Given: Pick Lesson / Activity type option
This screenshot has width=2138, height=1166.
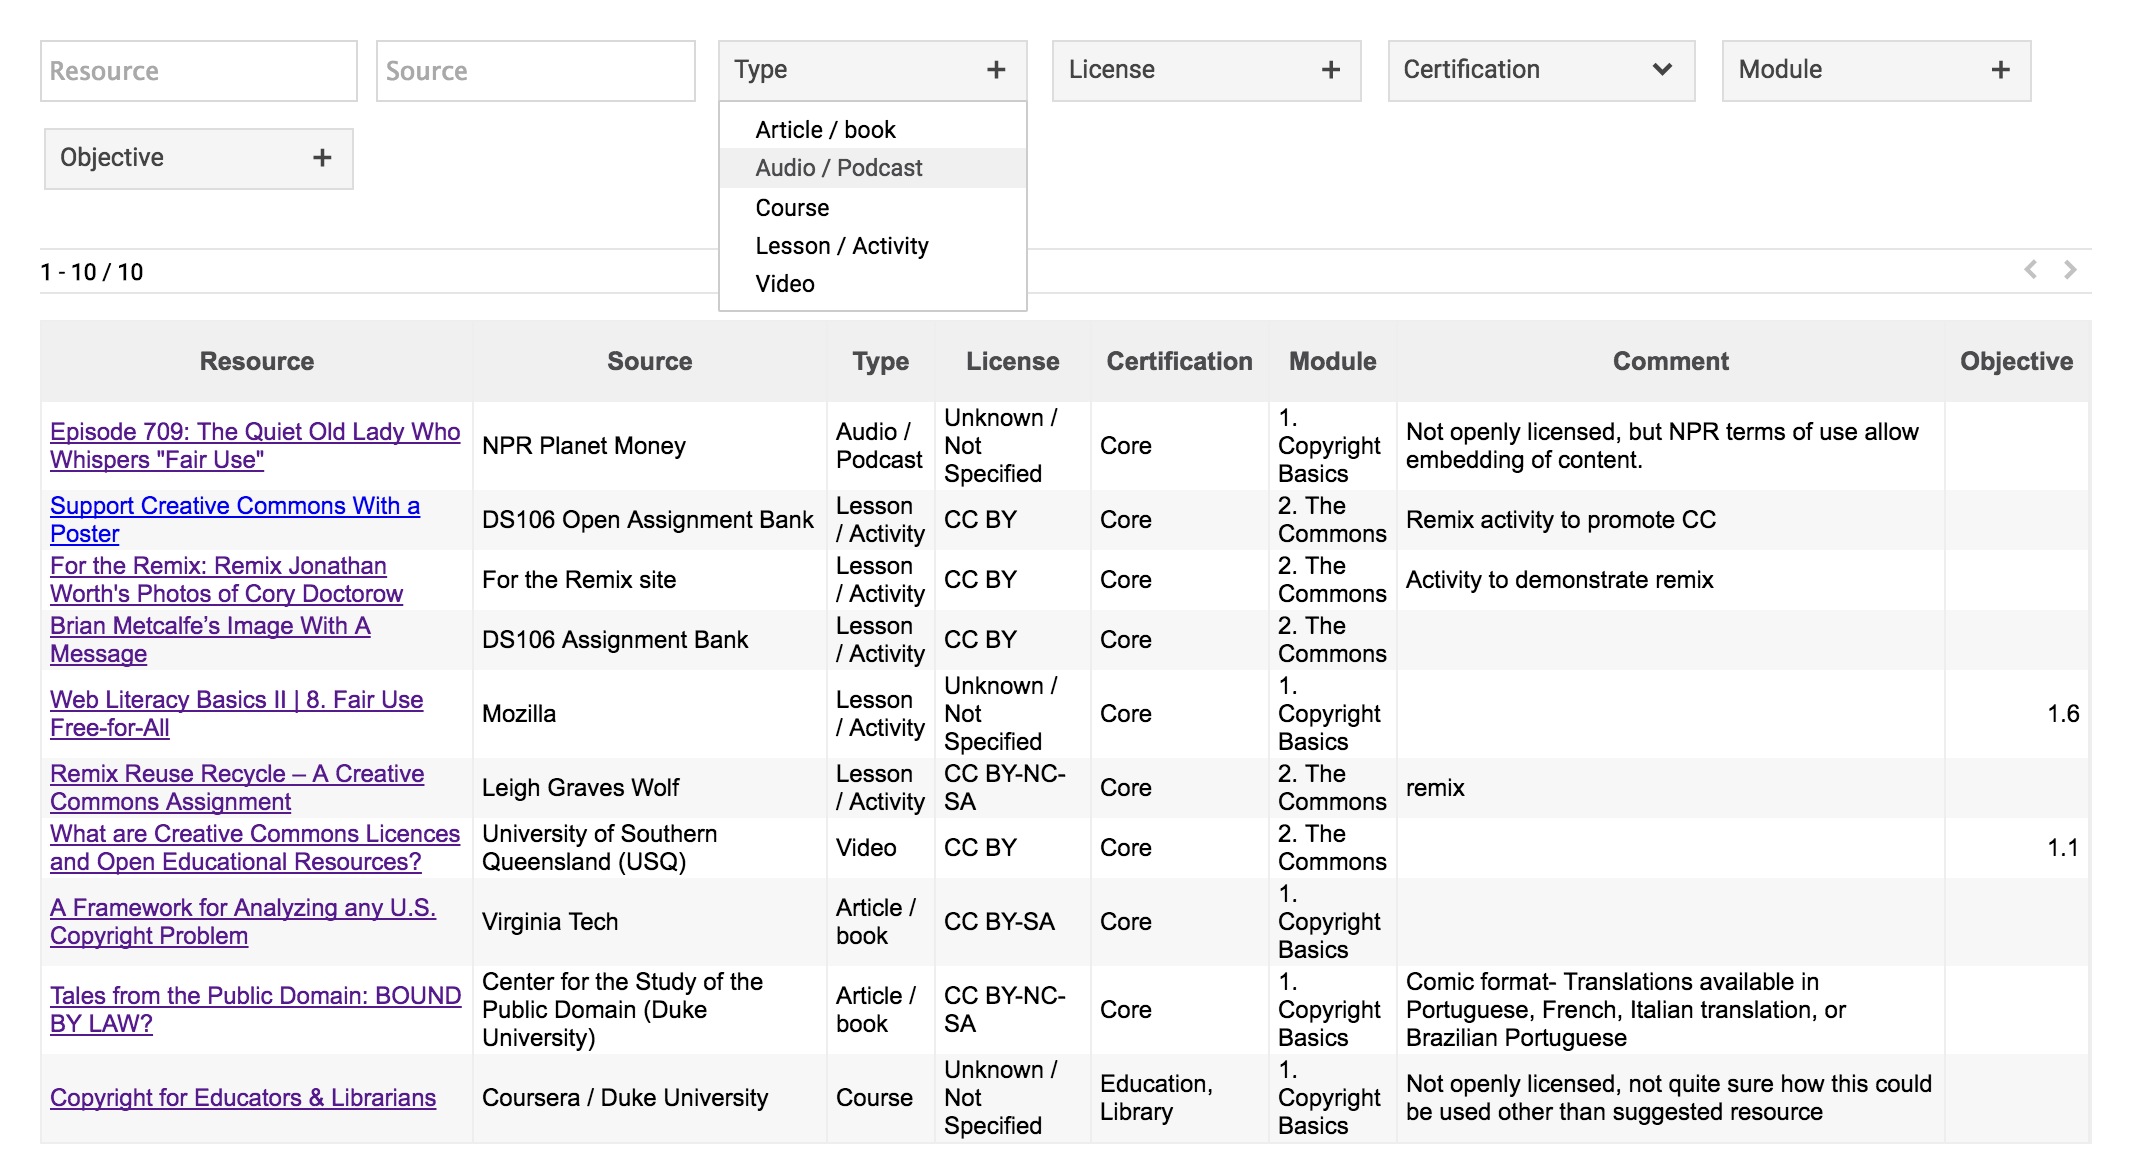Looking at the screenshot, I should (841, 246).
